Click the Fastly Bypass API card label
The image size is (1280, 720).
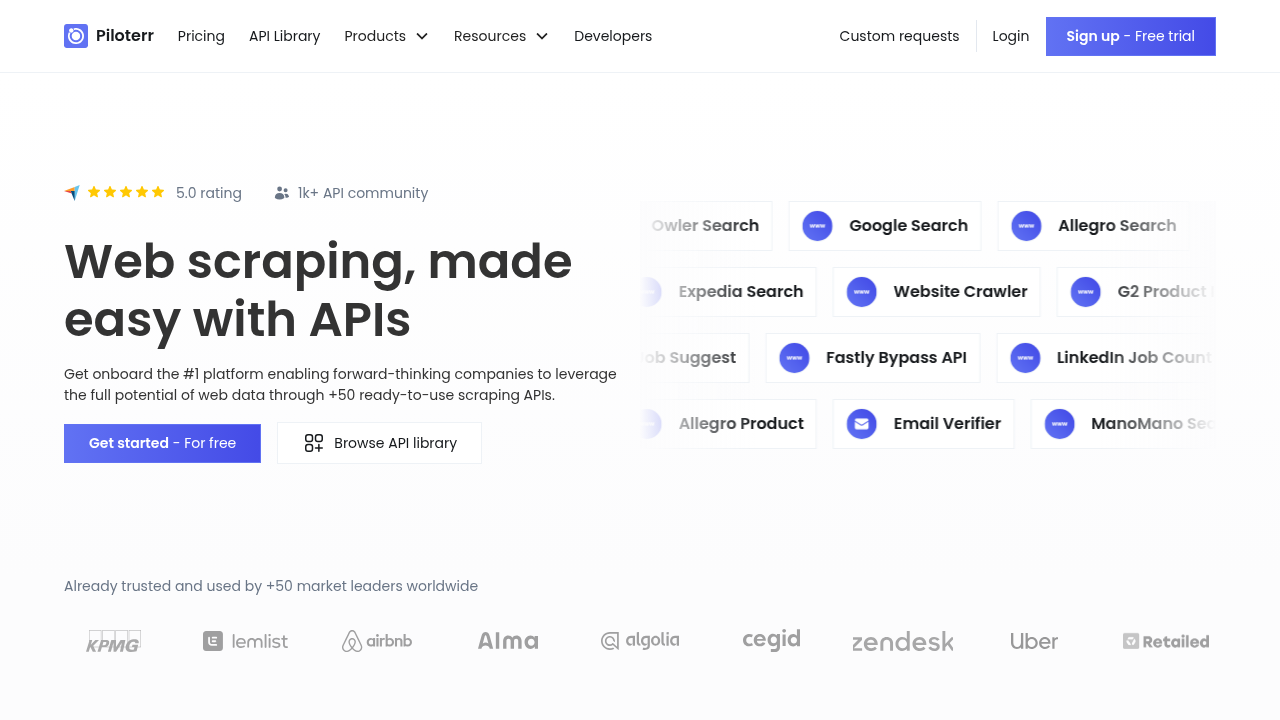coord(896,358)
